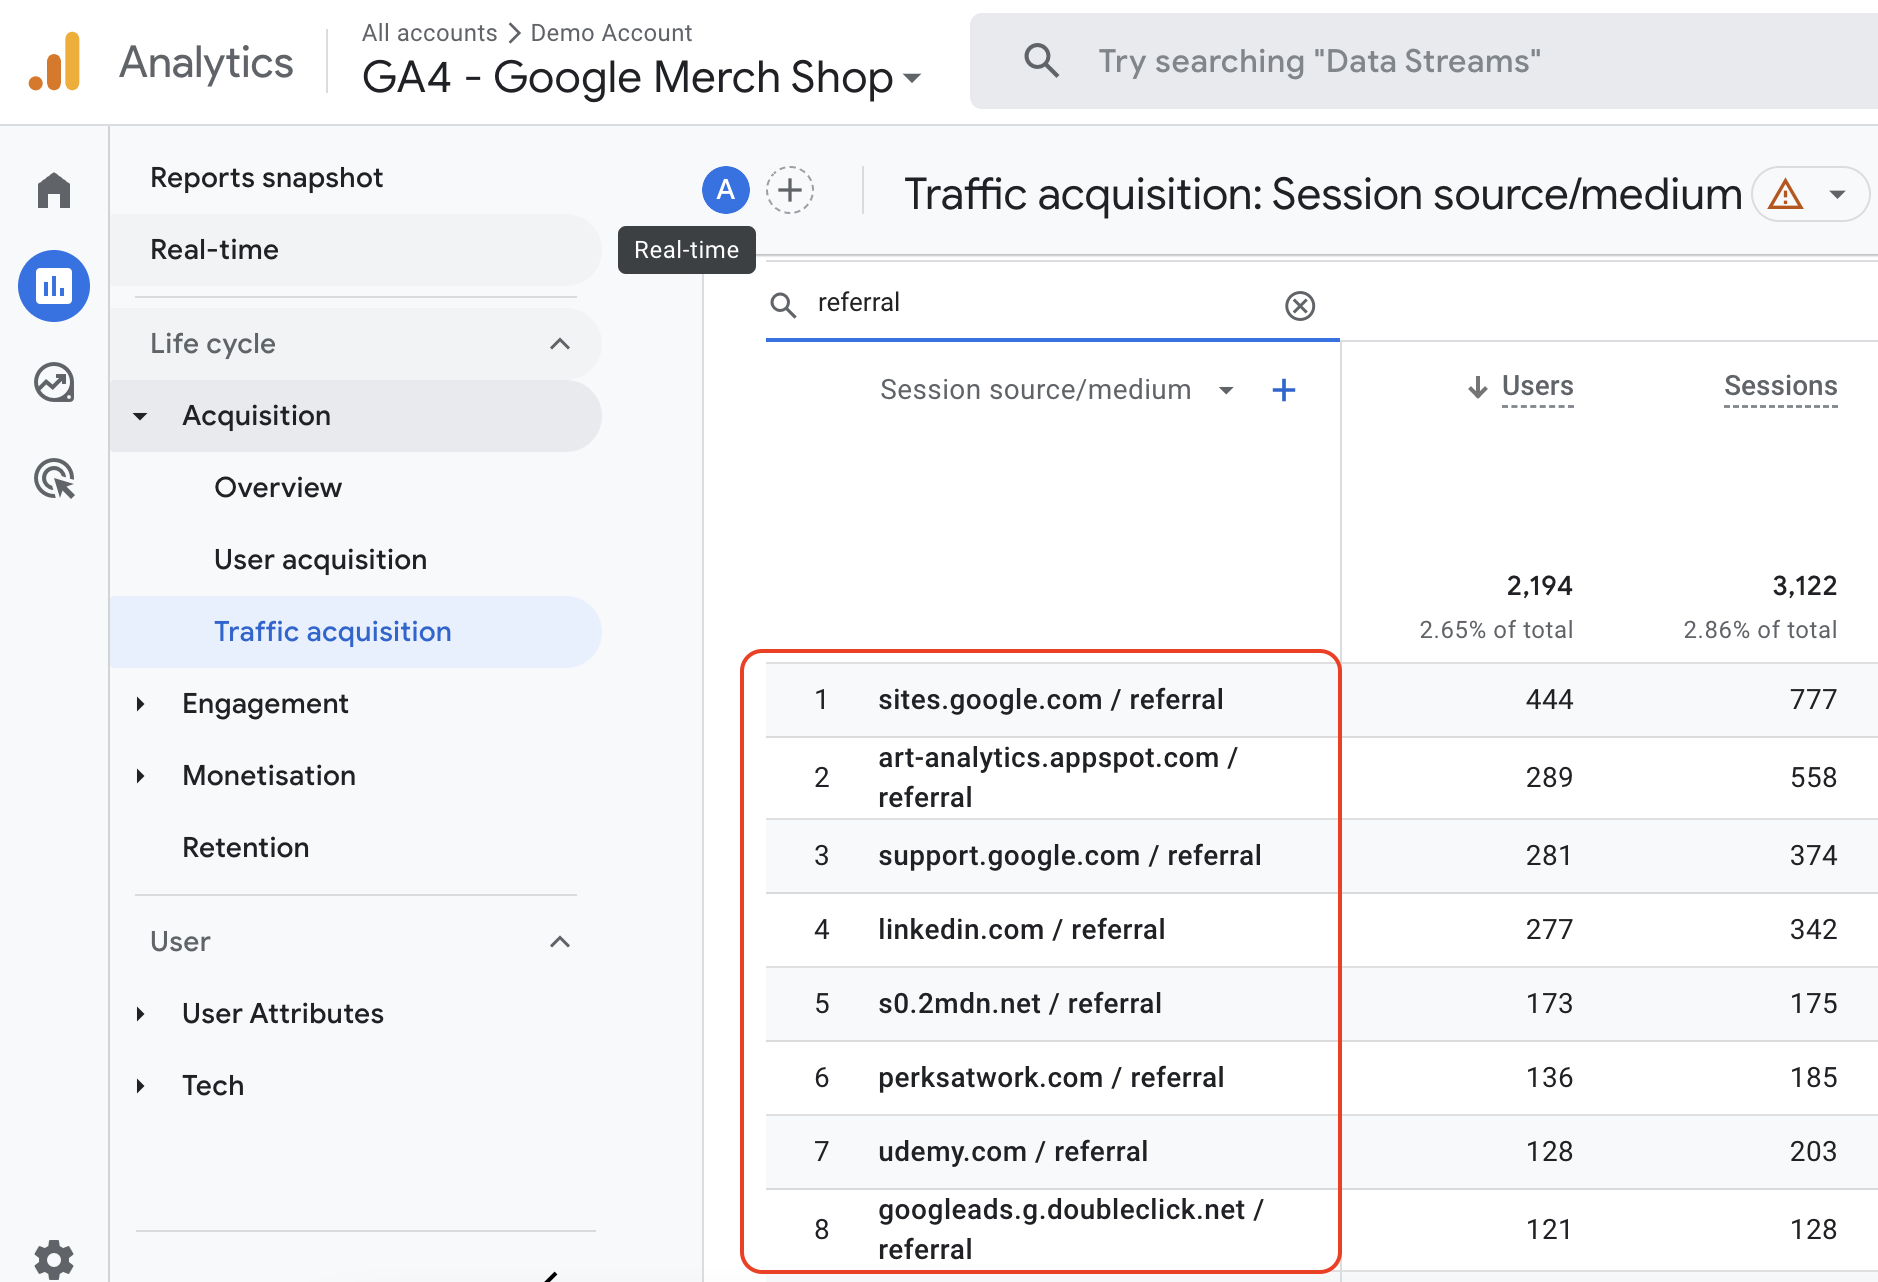The height and width of the screenshot is (1282, 1878).
Task: Add a secondary dimension with blue plus
Action: click(1284, 390)
